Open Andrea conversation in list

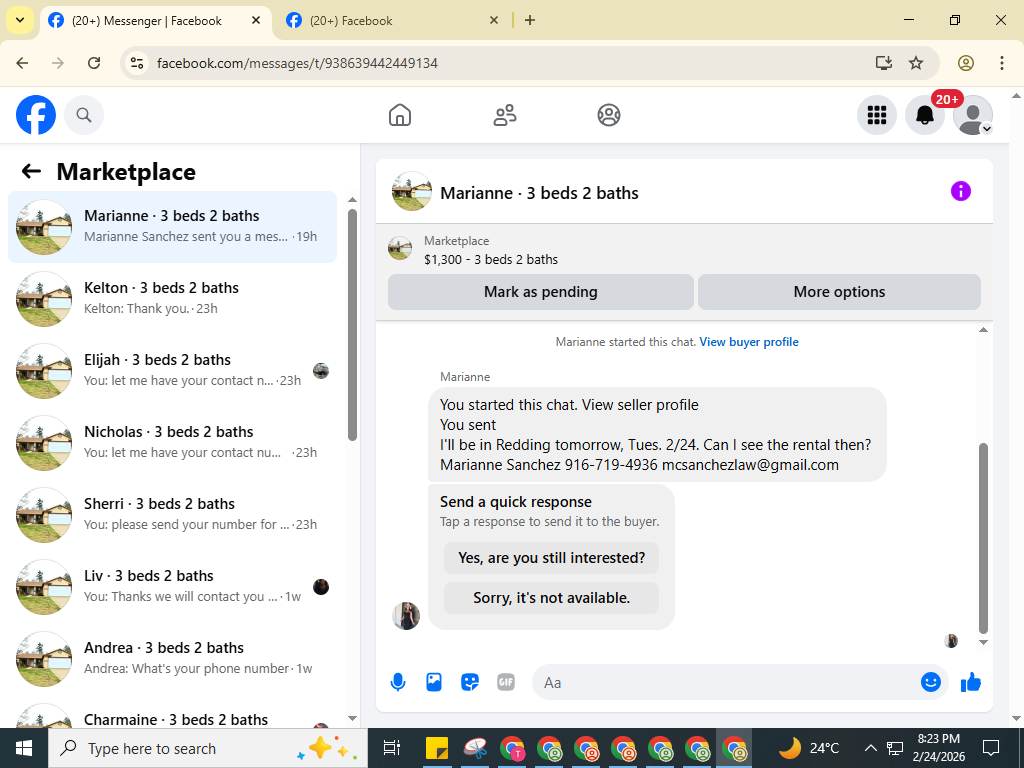pos(172,658)
